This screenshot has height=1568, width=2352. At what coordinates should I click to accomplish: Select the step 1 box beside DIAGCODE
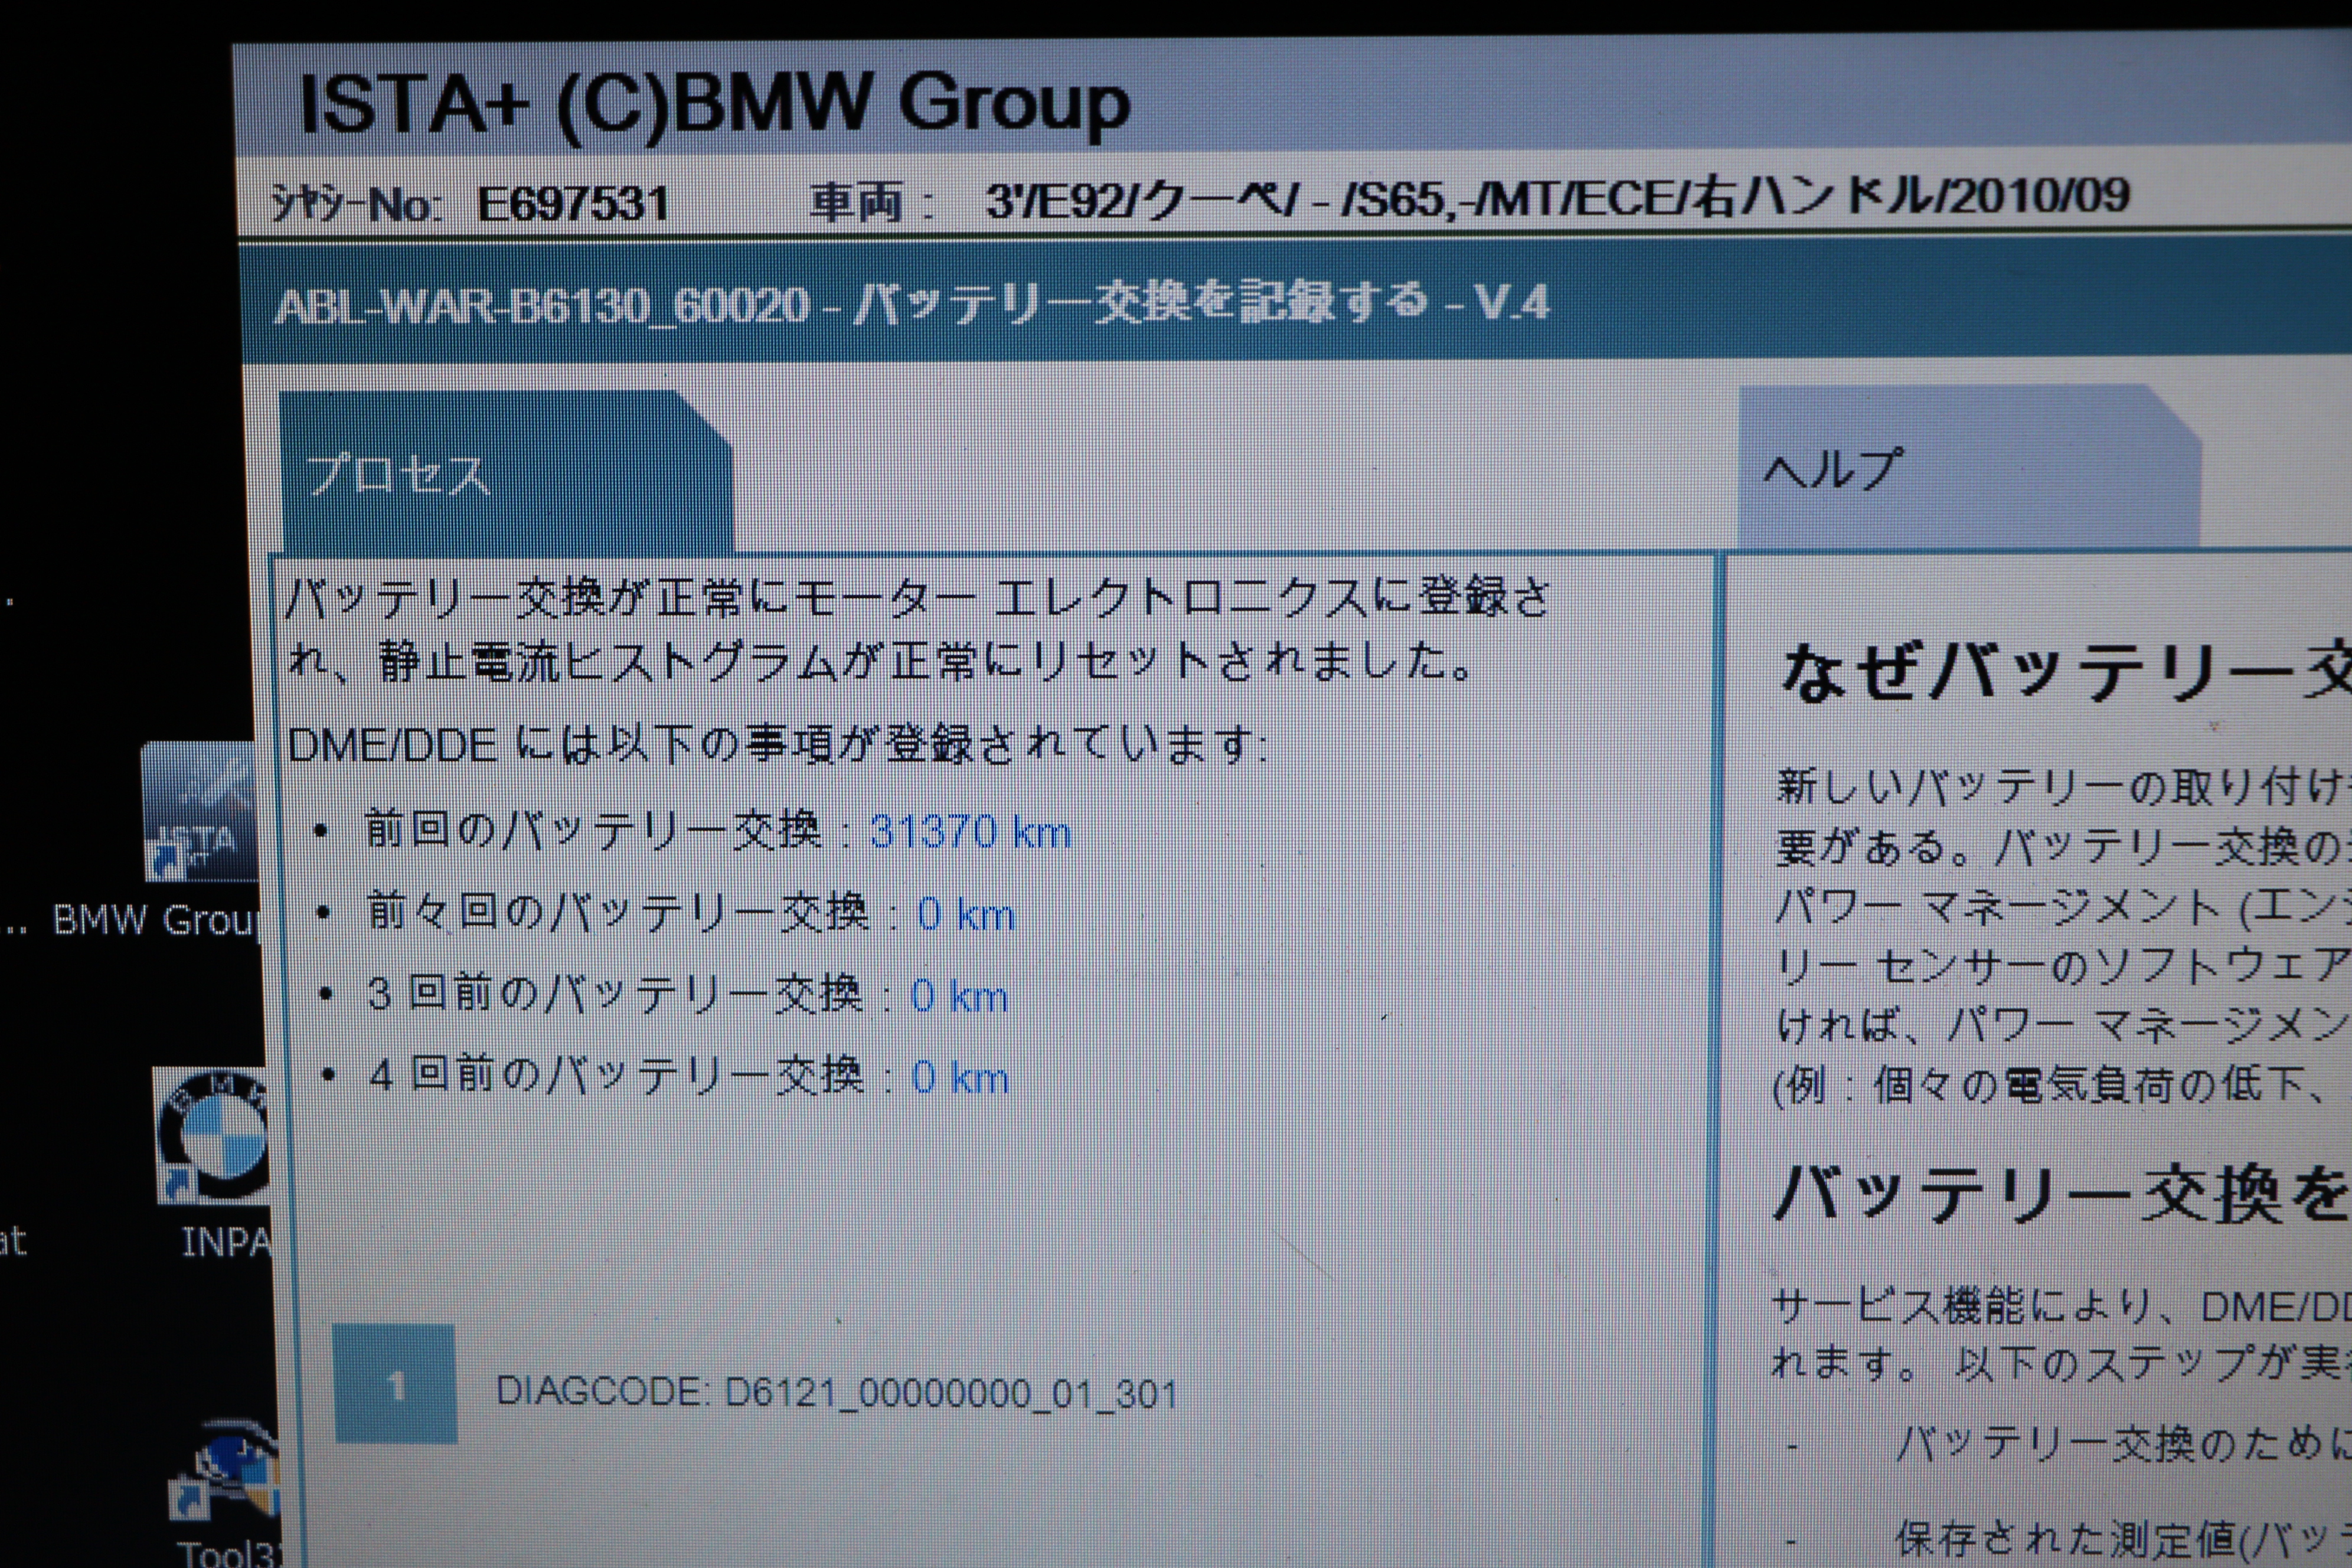[395, 1384]
